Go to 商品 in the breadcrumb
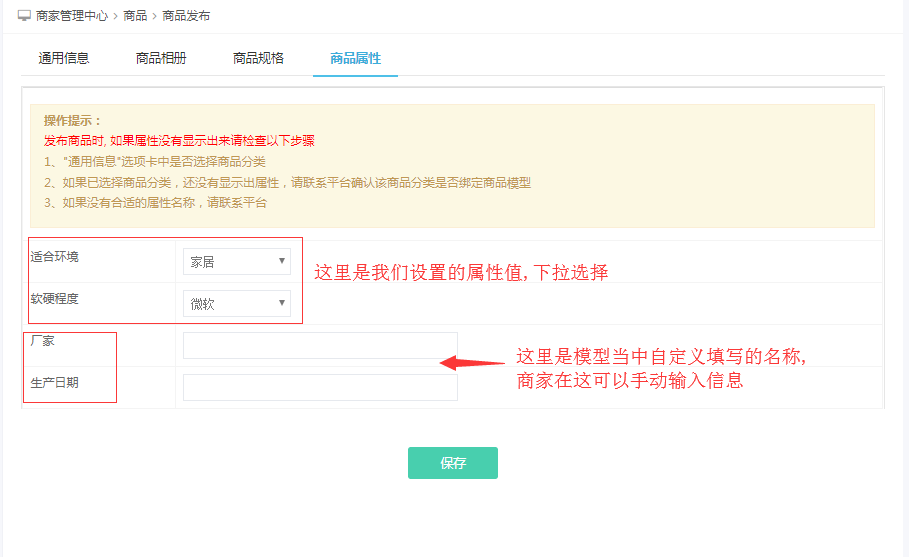This screenshot has height=557, width=909. (x=135, y=16)
